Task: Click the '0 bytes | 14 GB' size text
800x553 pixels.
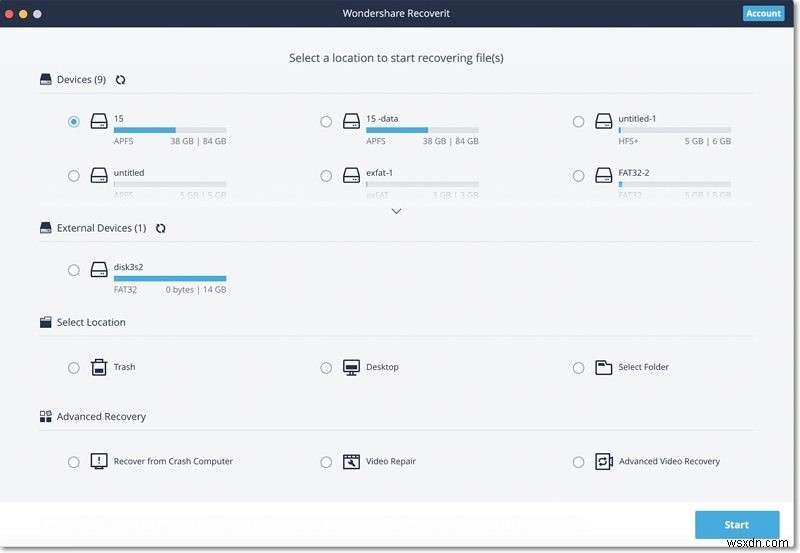Action: click(196, 289)
